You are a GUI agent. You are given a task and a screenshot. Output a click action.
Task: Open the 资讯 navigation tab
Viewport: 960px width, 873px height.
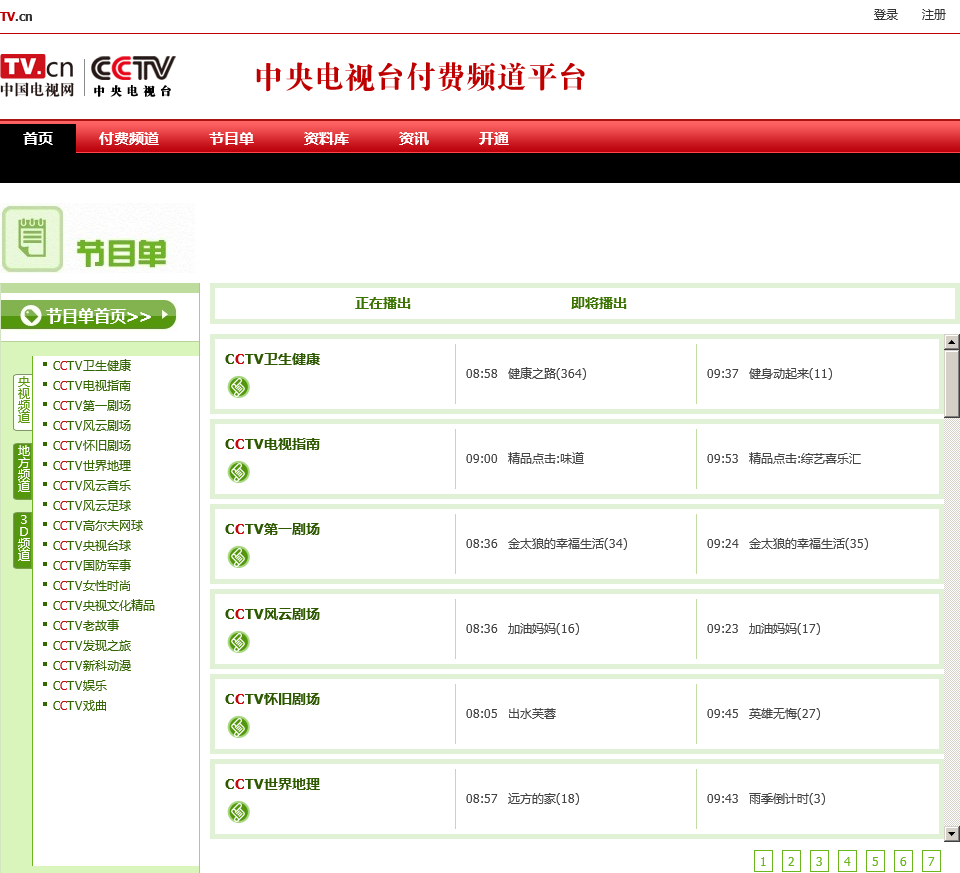pos(414,138)
